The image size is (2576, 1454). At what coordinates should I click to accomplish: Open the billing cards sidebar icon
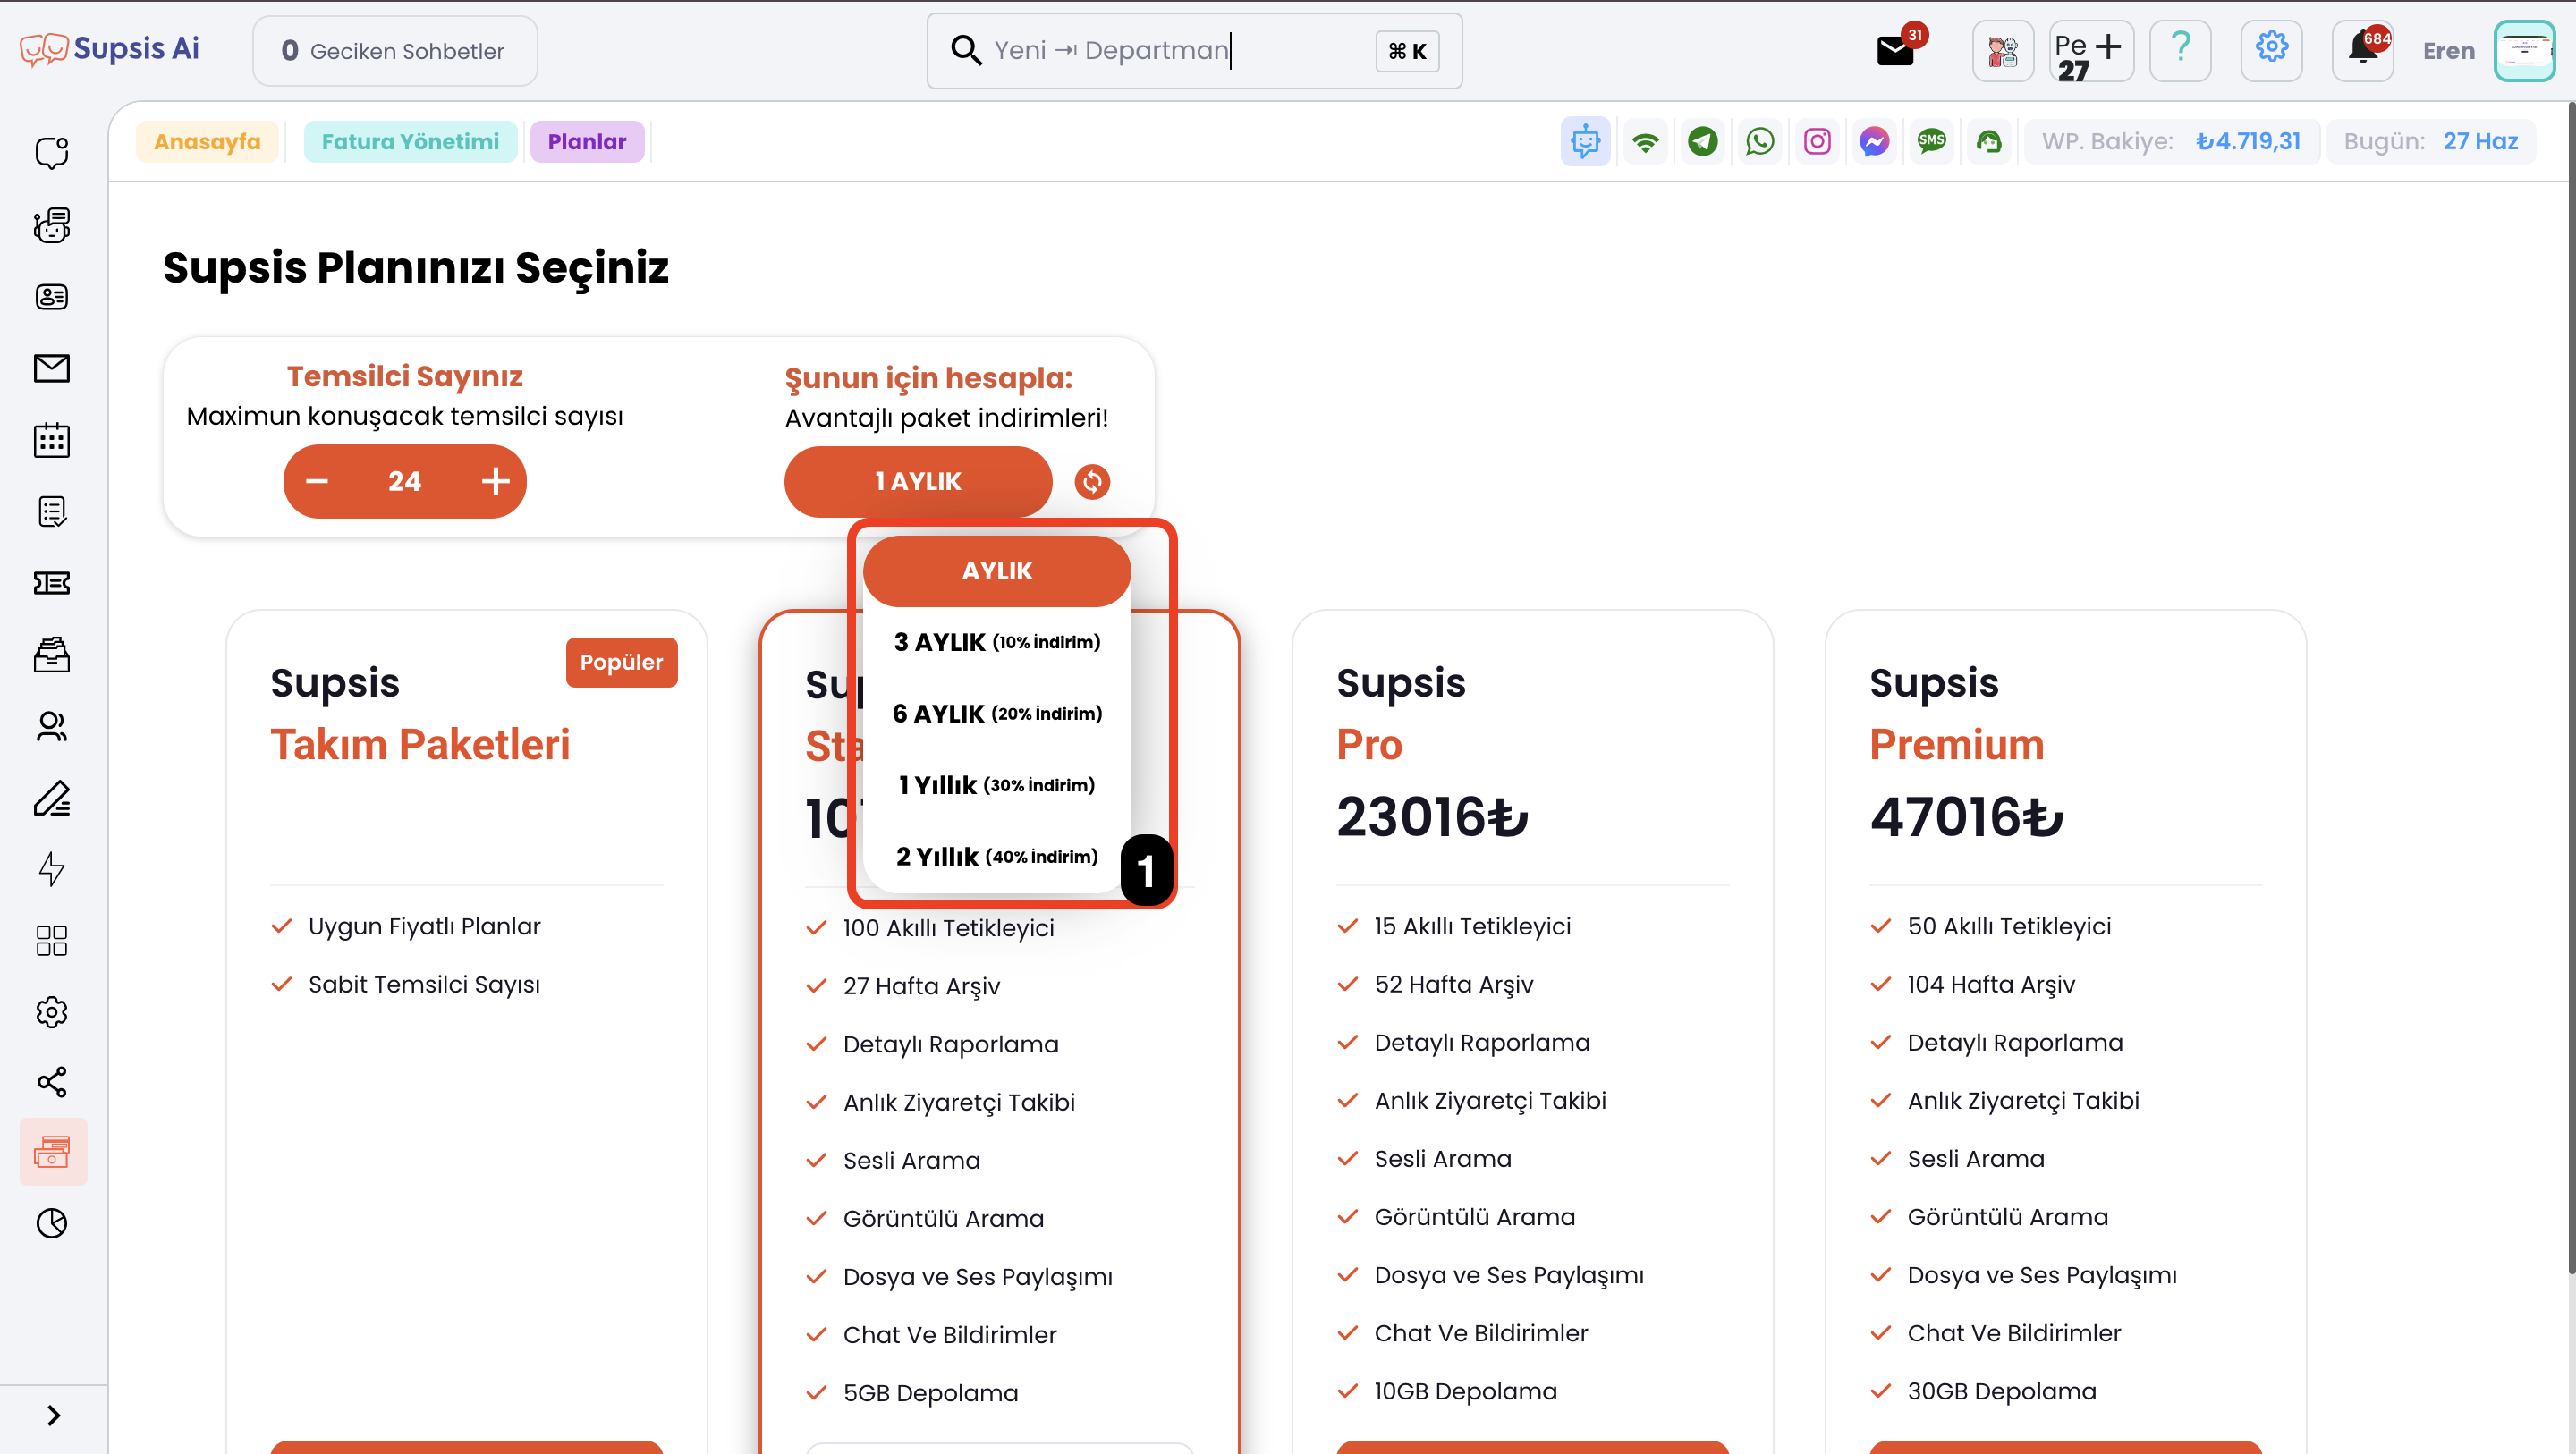tap(52, 1152)
